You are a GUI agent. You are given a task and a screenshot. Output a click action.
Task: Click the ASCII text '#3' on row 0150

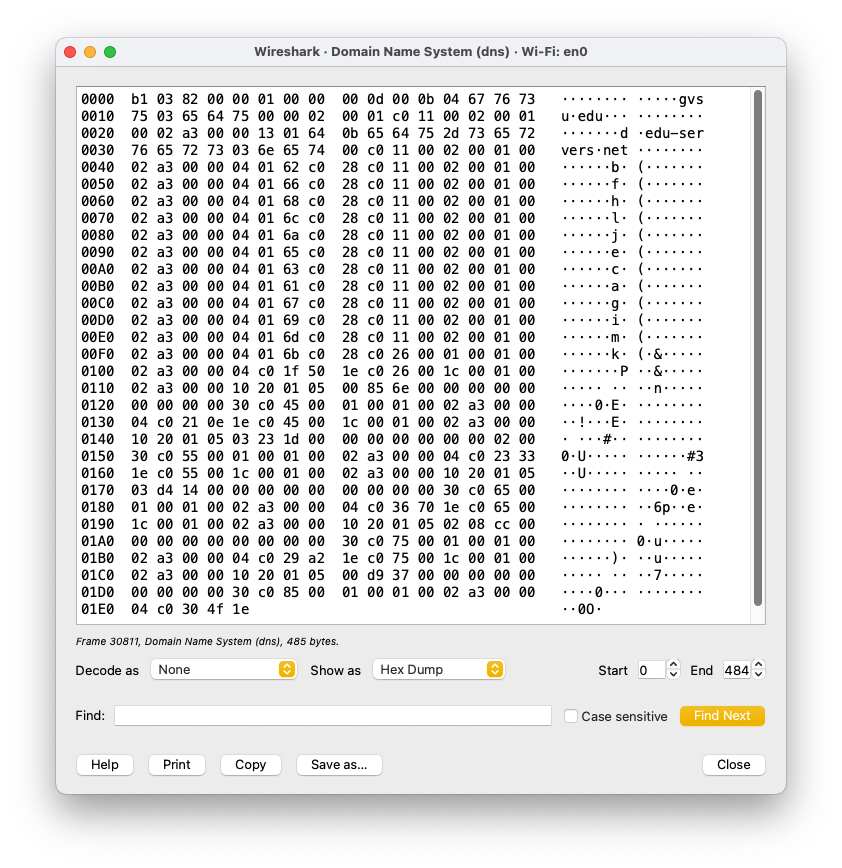(x=695, y=457)
